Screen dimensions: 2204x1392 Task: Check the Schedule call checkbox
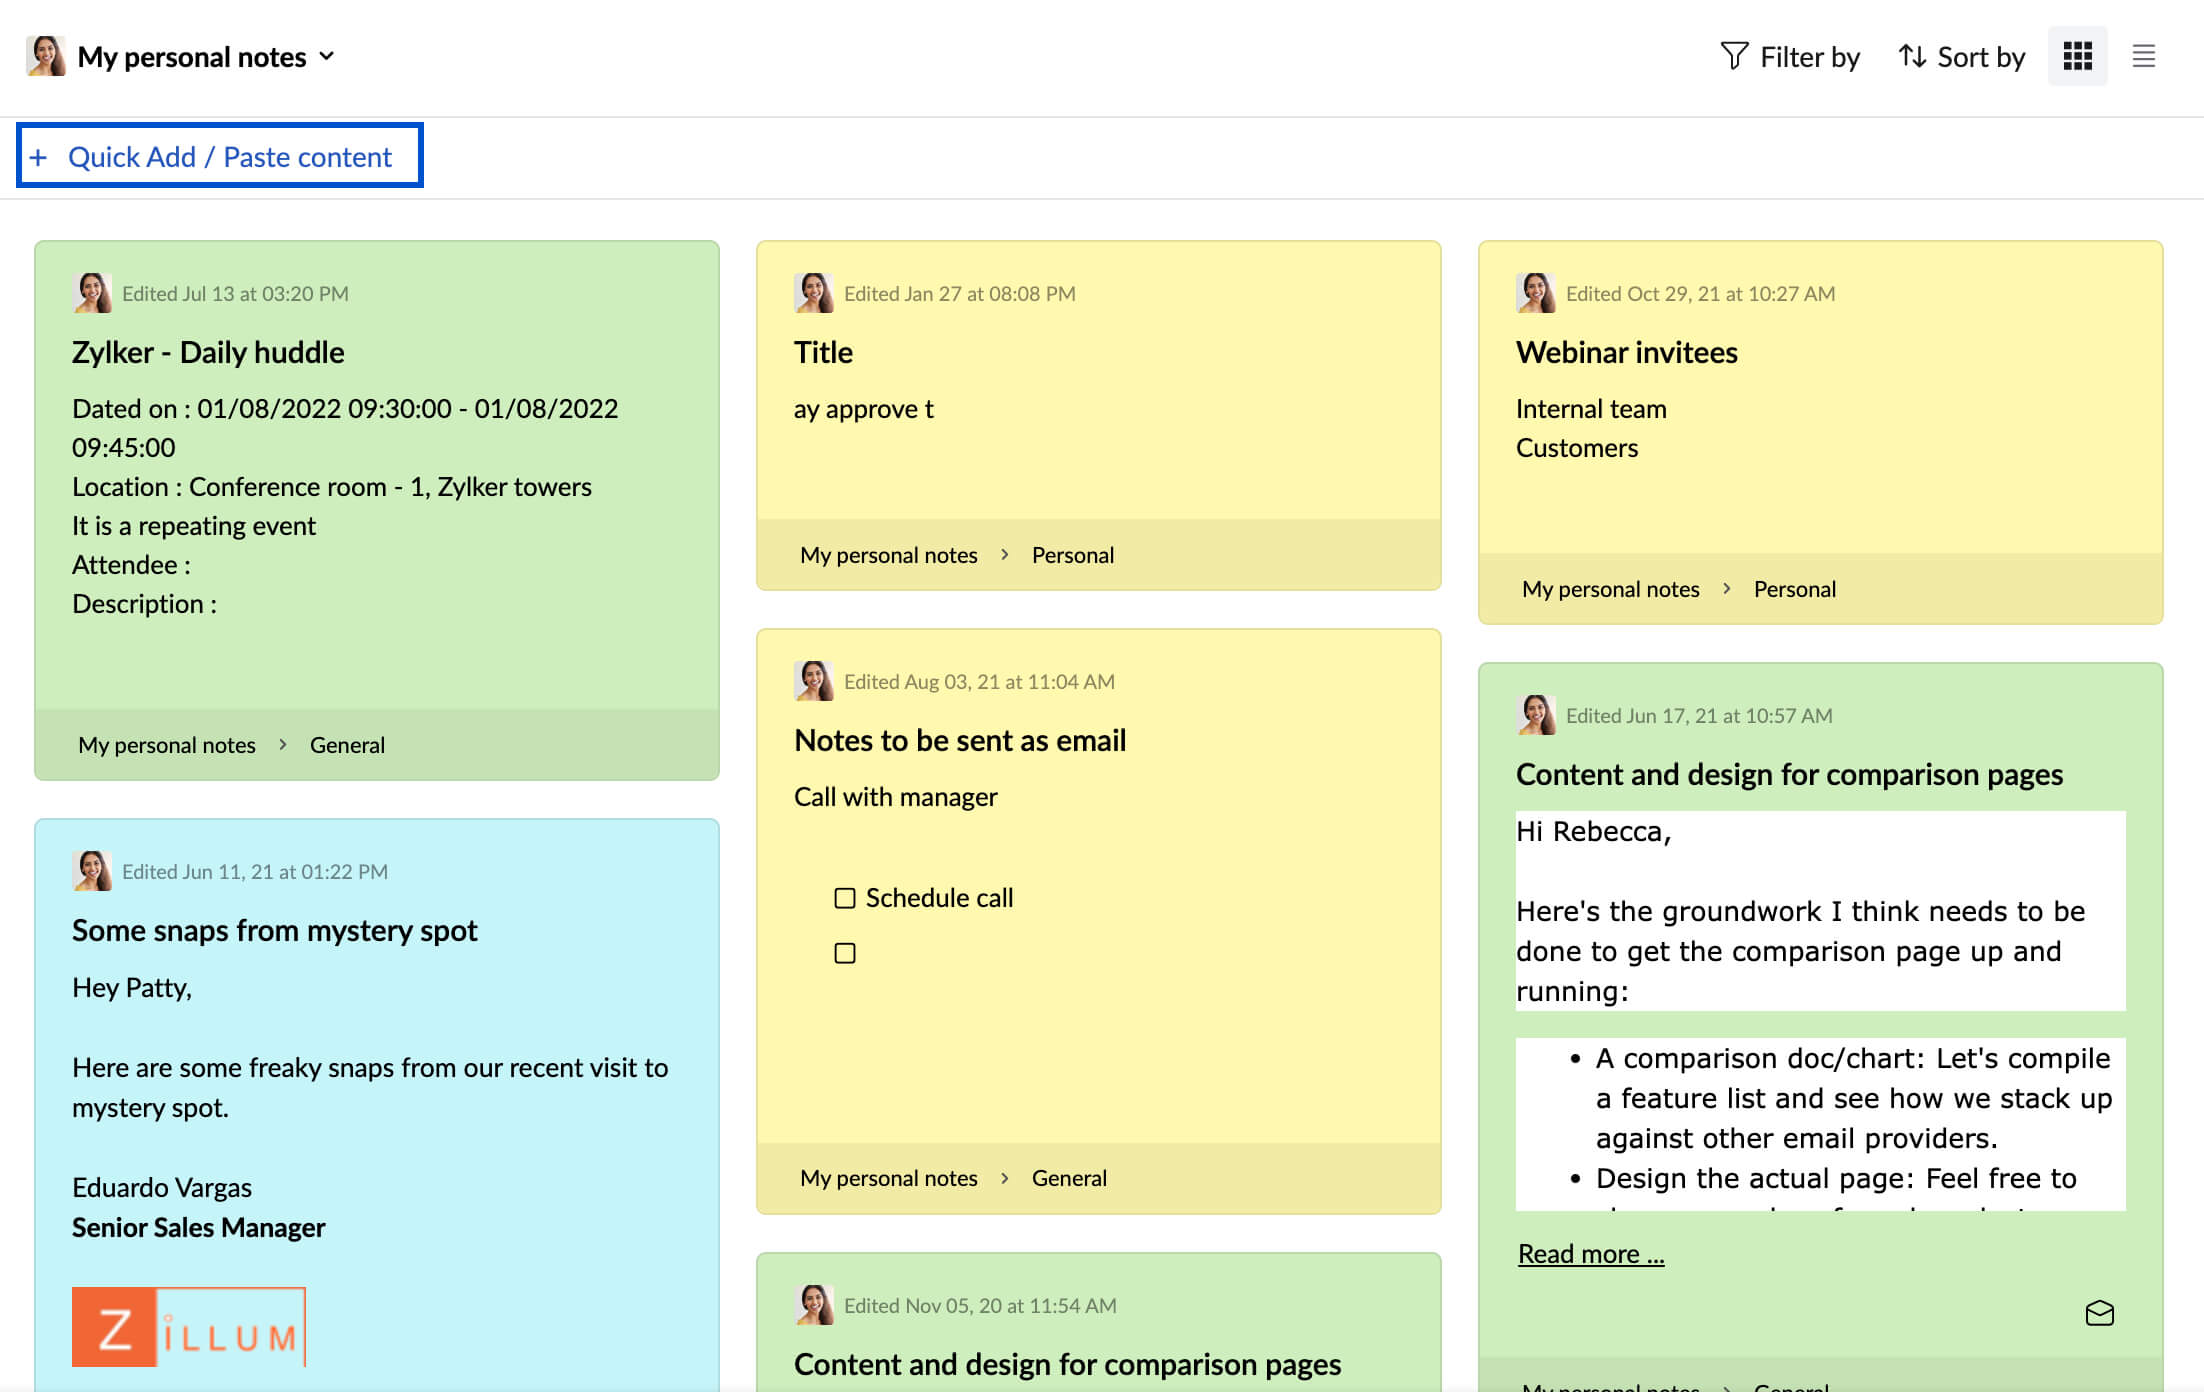(845, 898)
